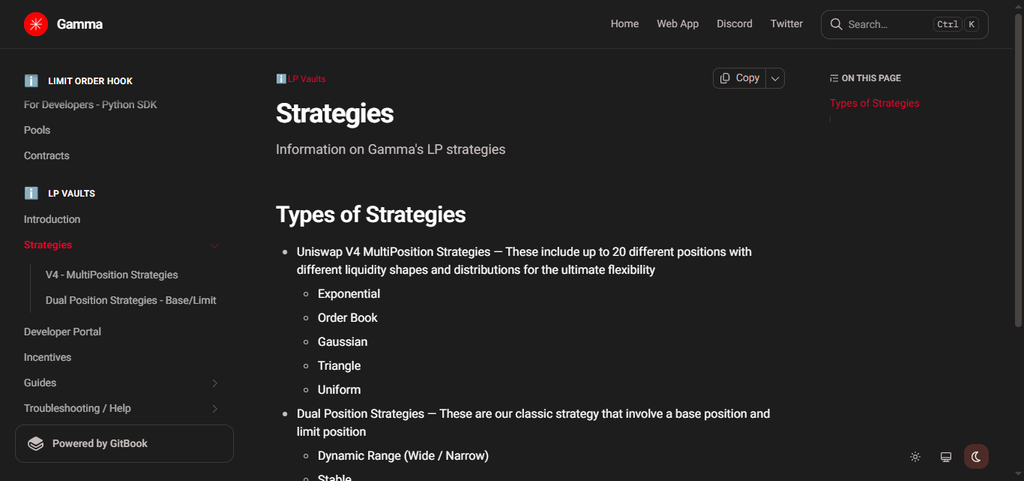
Task: Open the Contracts sidebar page
Action: (46, 156)
